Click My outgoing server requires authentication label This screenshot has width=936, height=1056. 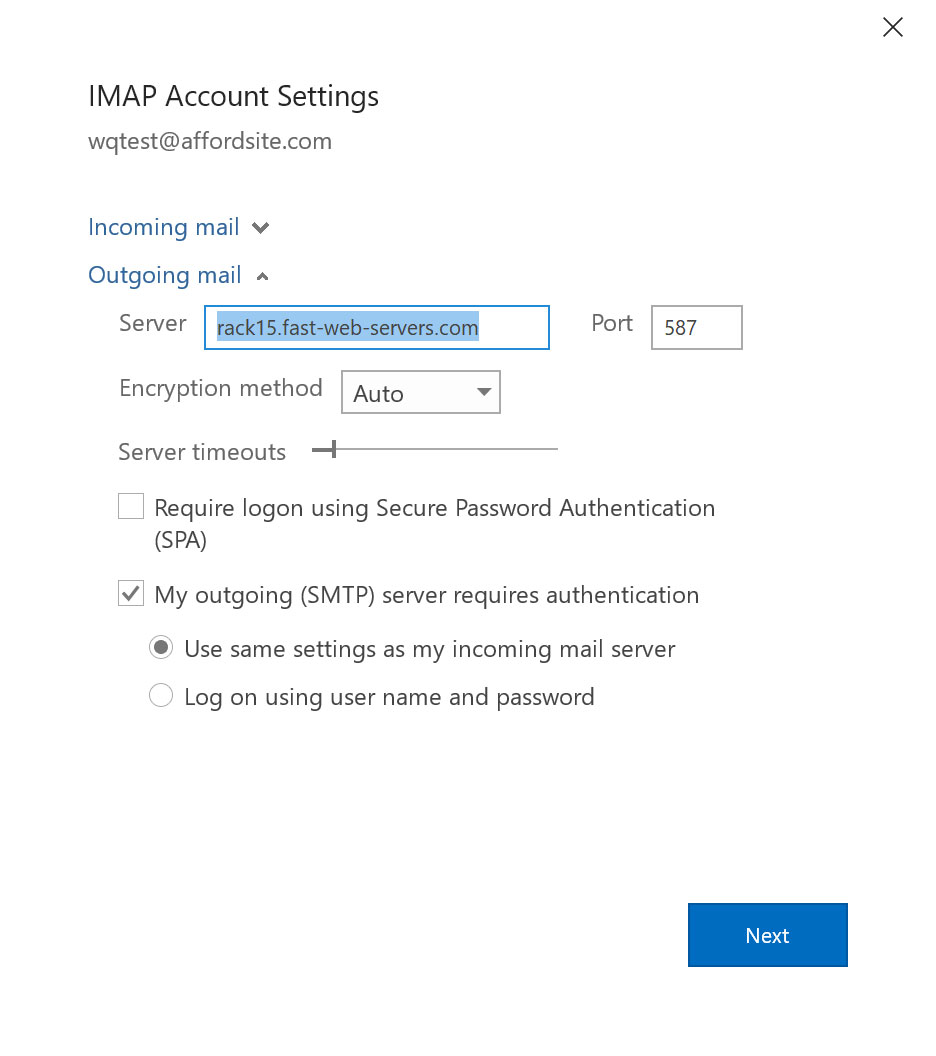(427, 595)
